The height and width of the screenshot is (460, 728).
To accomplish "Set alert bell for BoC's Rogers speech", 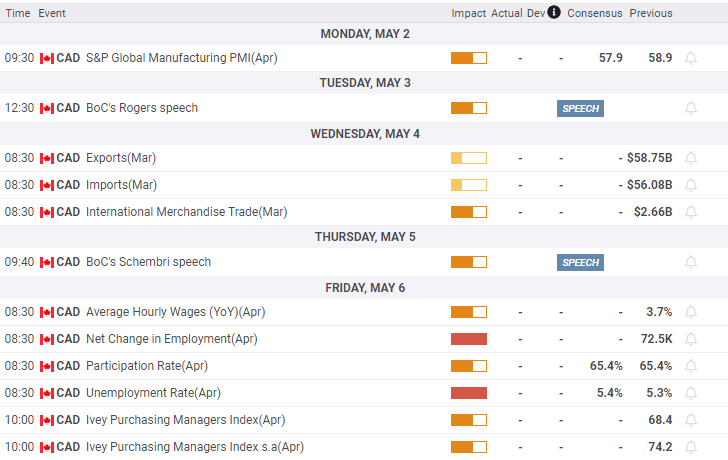I will click(690, 108).
